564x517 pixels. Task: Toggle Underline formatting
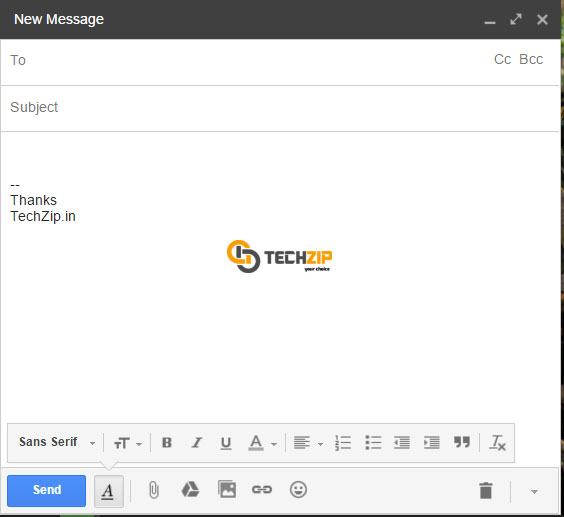click(226, 443)
